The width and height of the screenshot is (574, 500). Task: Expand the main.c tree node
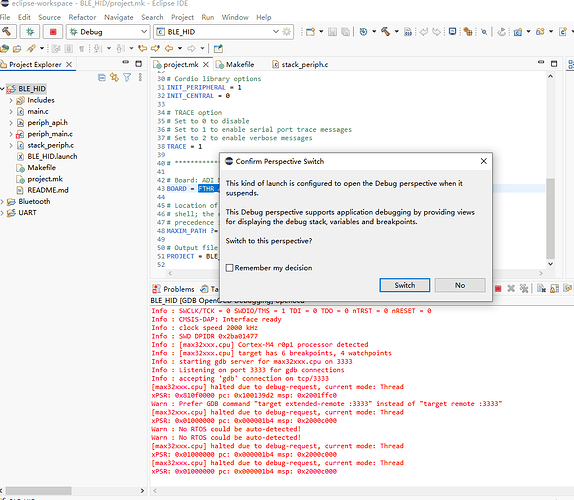pyautogui.click(x=11, y=112)
